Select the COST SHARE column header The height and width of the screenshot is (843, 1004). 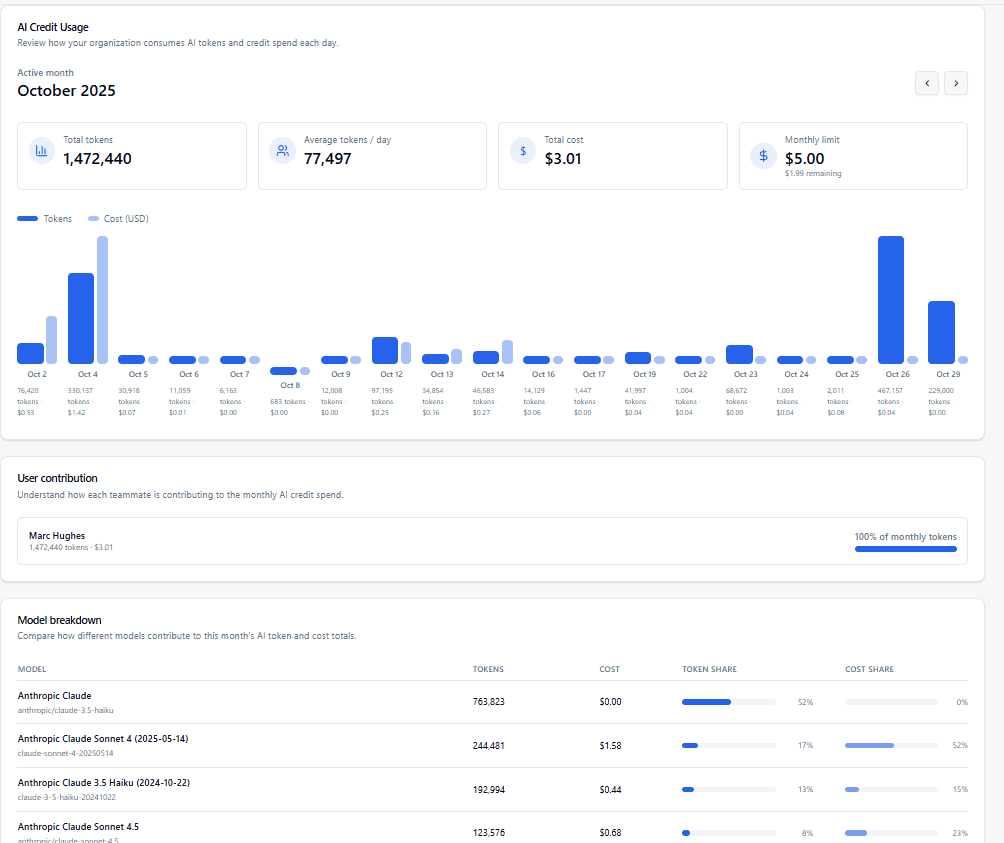click(869, 669)
